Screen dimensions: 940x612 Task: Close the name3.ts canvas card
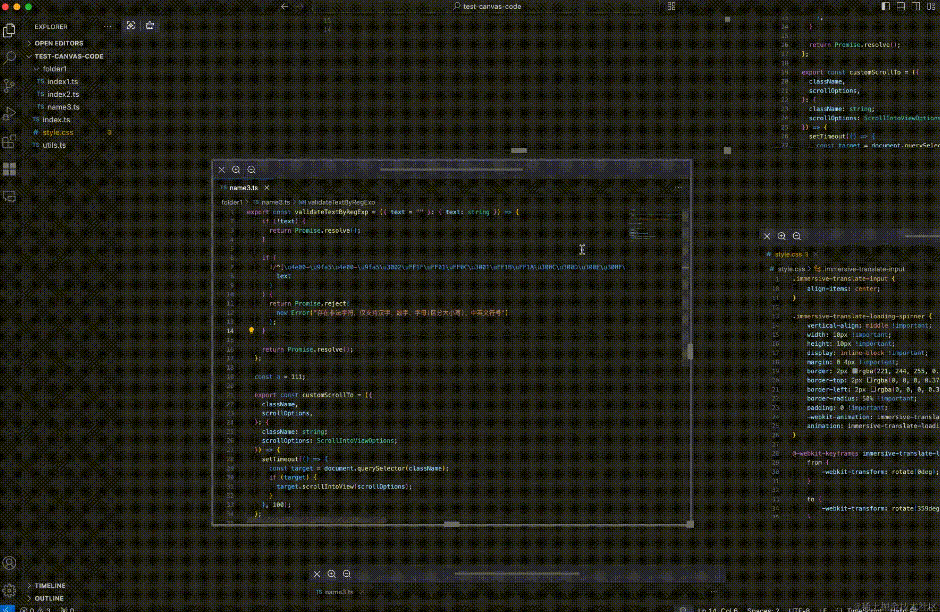(x=222, y=170)
